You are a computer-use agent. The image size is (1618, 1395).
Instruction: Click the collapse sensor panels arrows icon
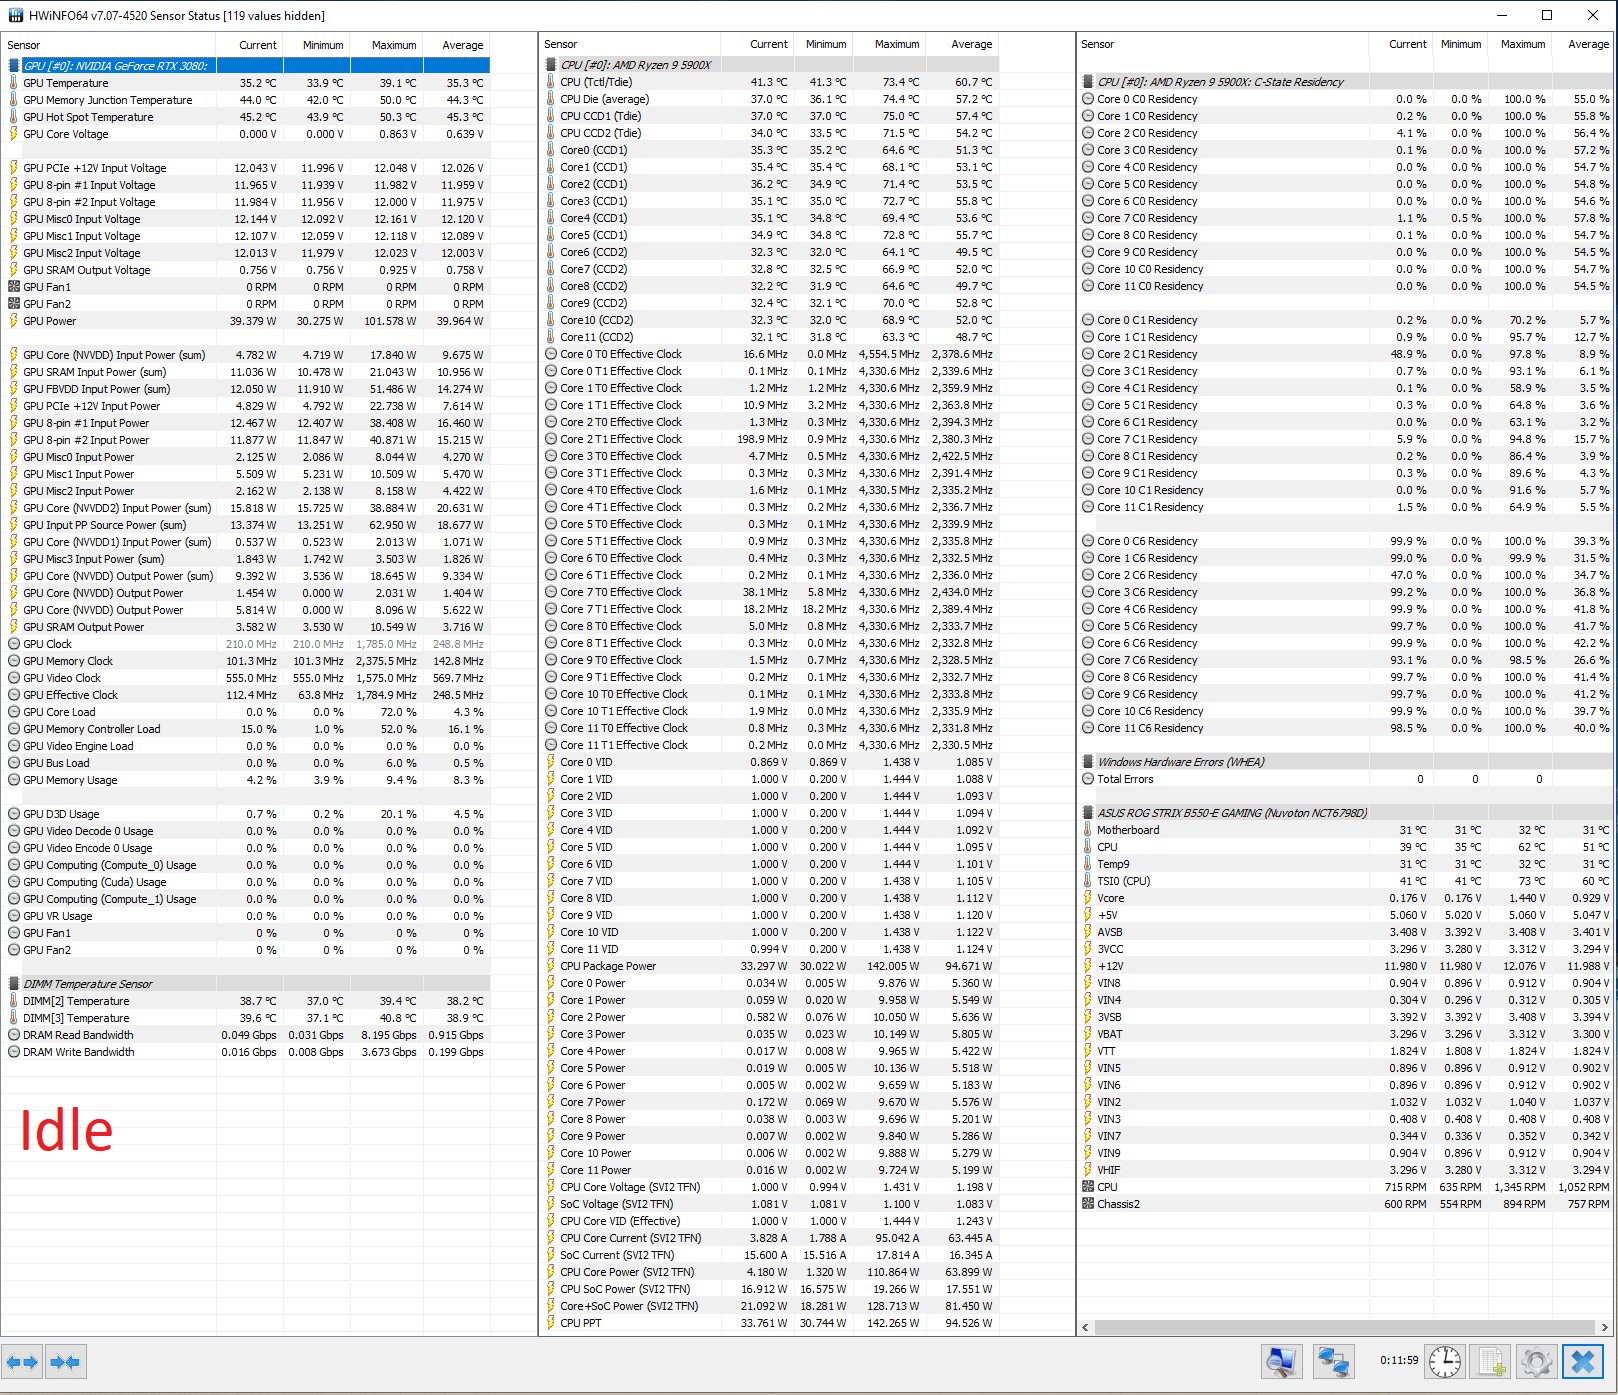(65, 1362)
